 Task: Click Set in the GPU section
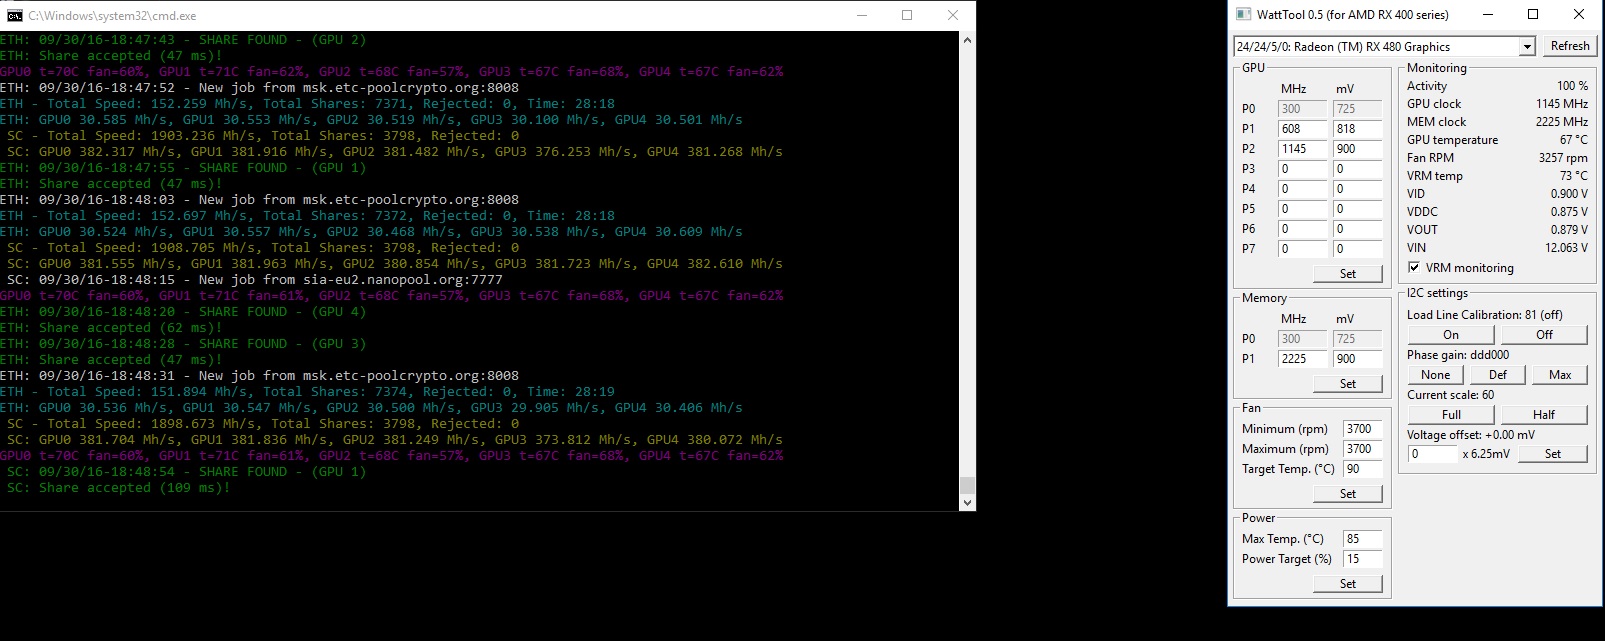pos(1347,274)
